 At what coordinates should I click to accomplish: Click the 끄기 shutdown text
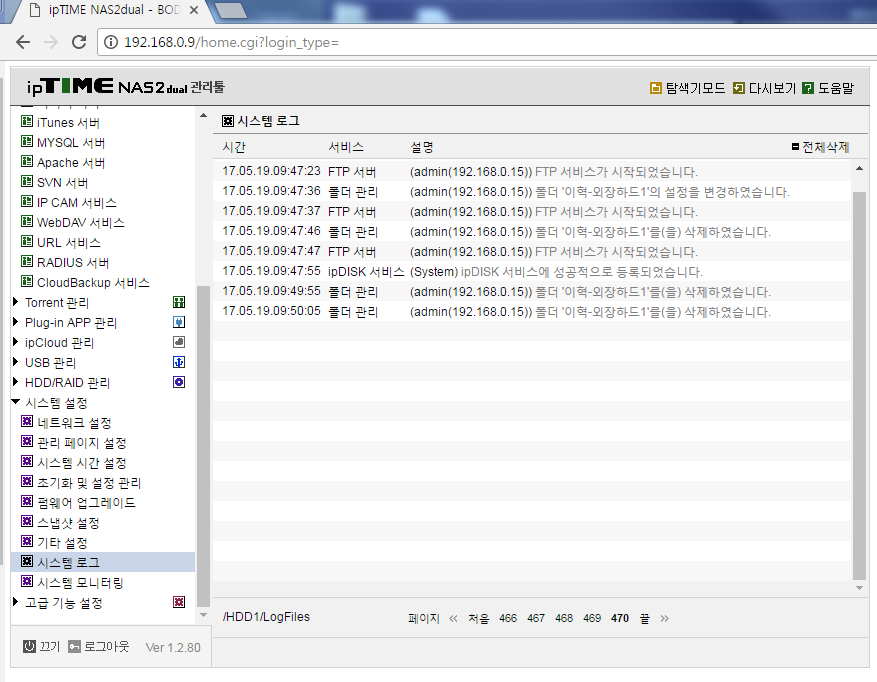49,647
